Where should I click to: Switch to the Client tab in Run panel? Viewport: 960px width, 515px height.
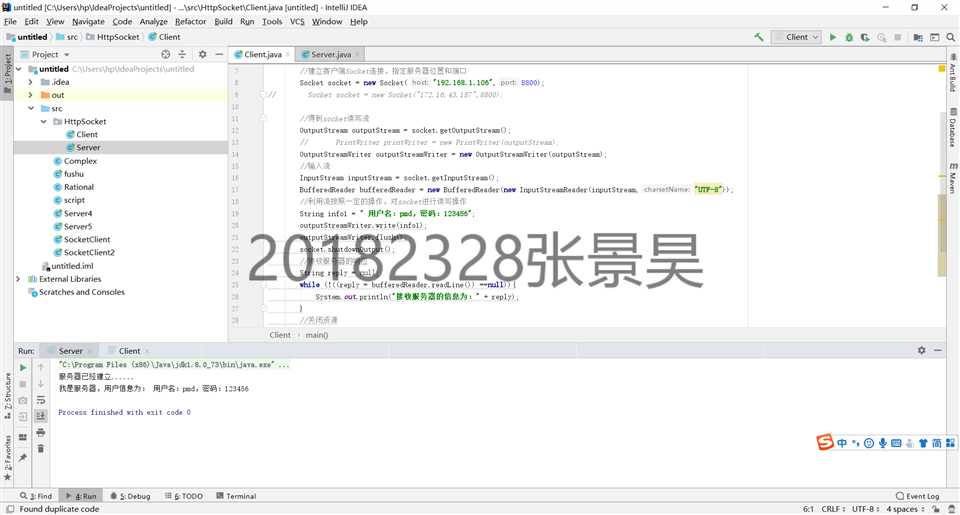point(129,351)
